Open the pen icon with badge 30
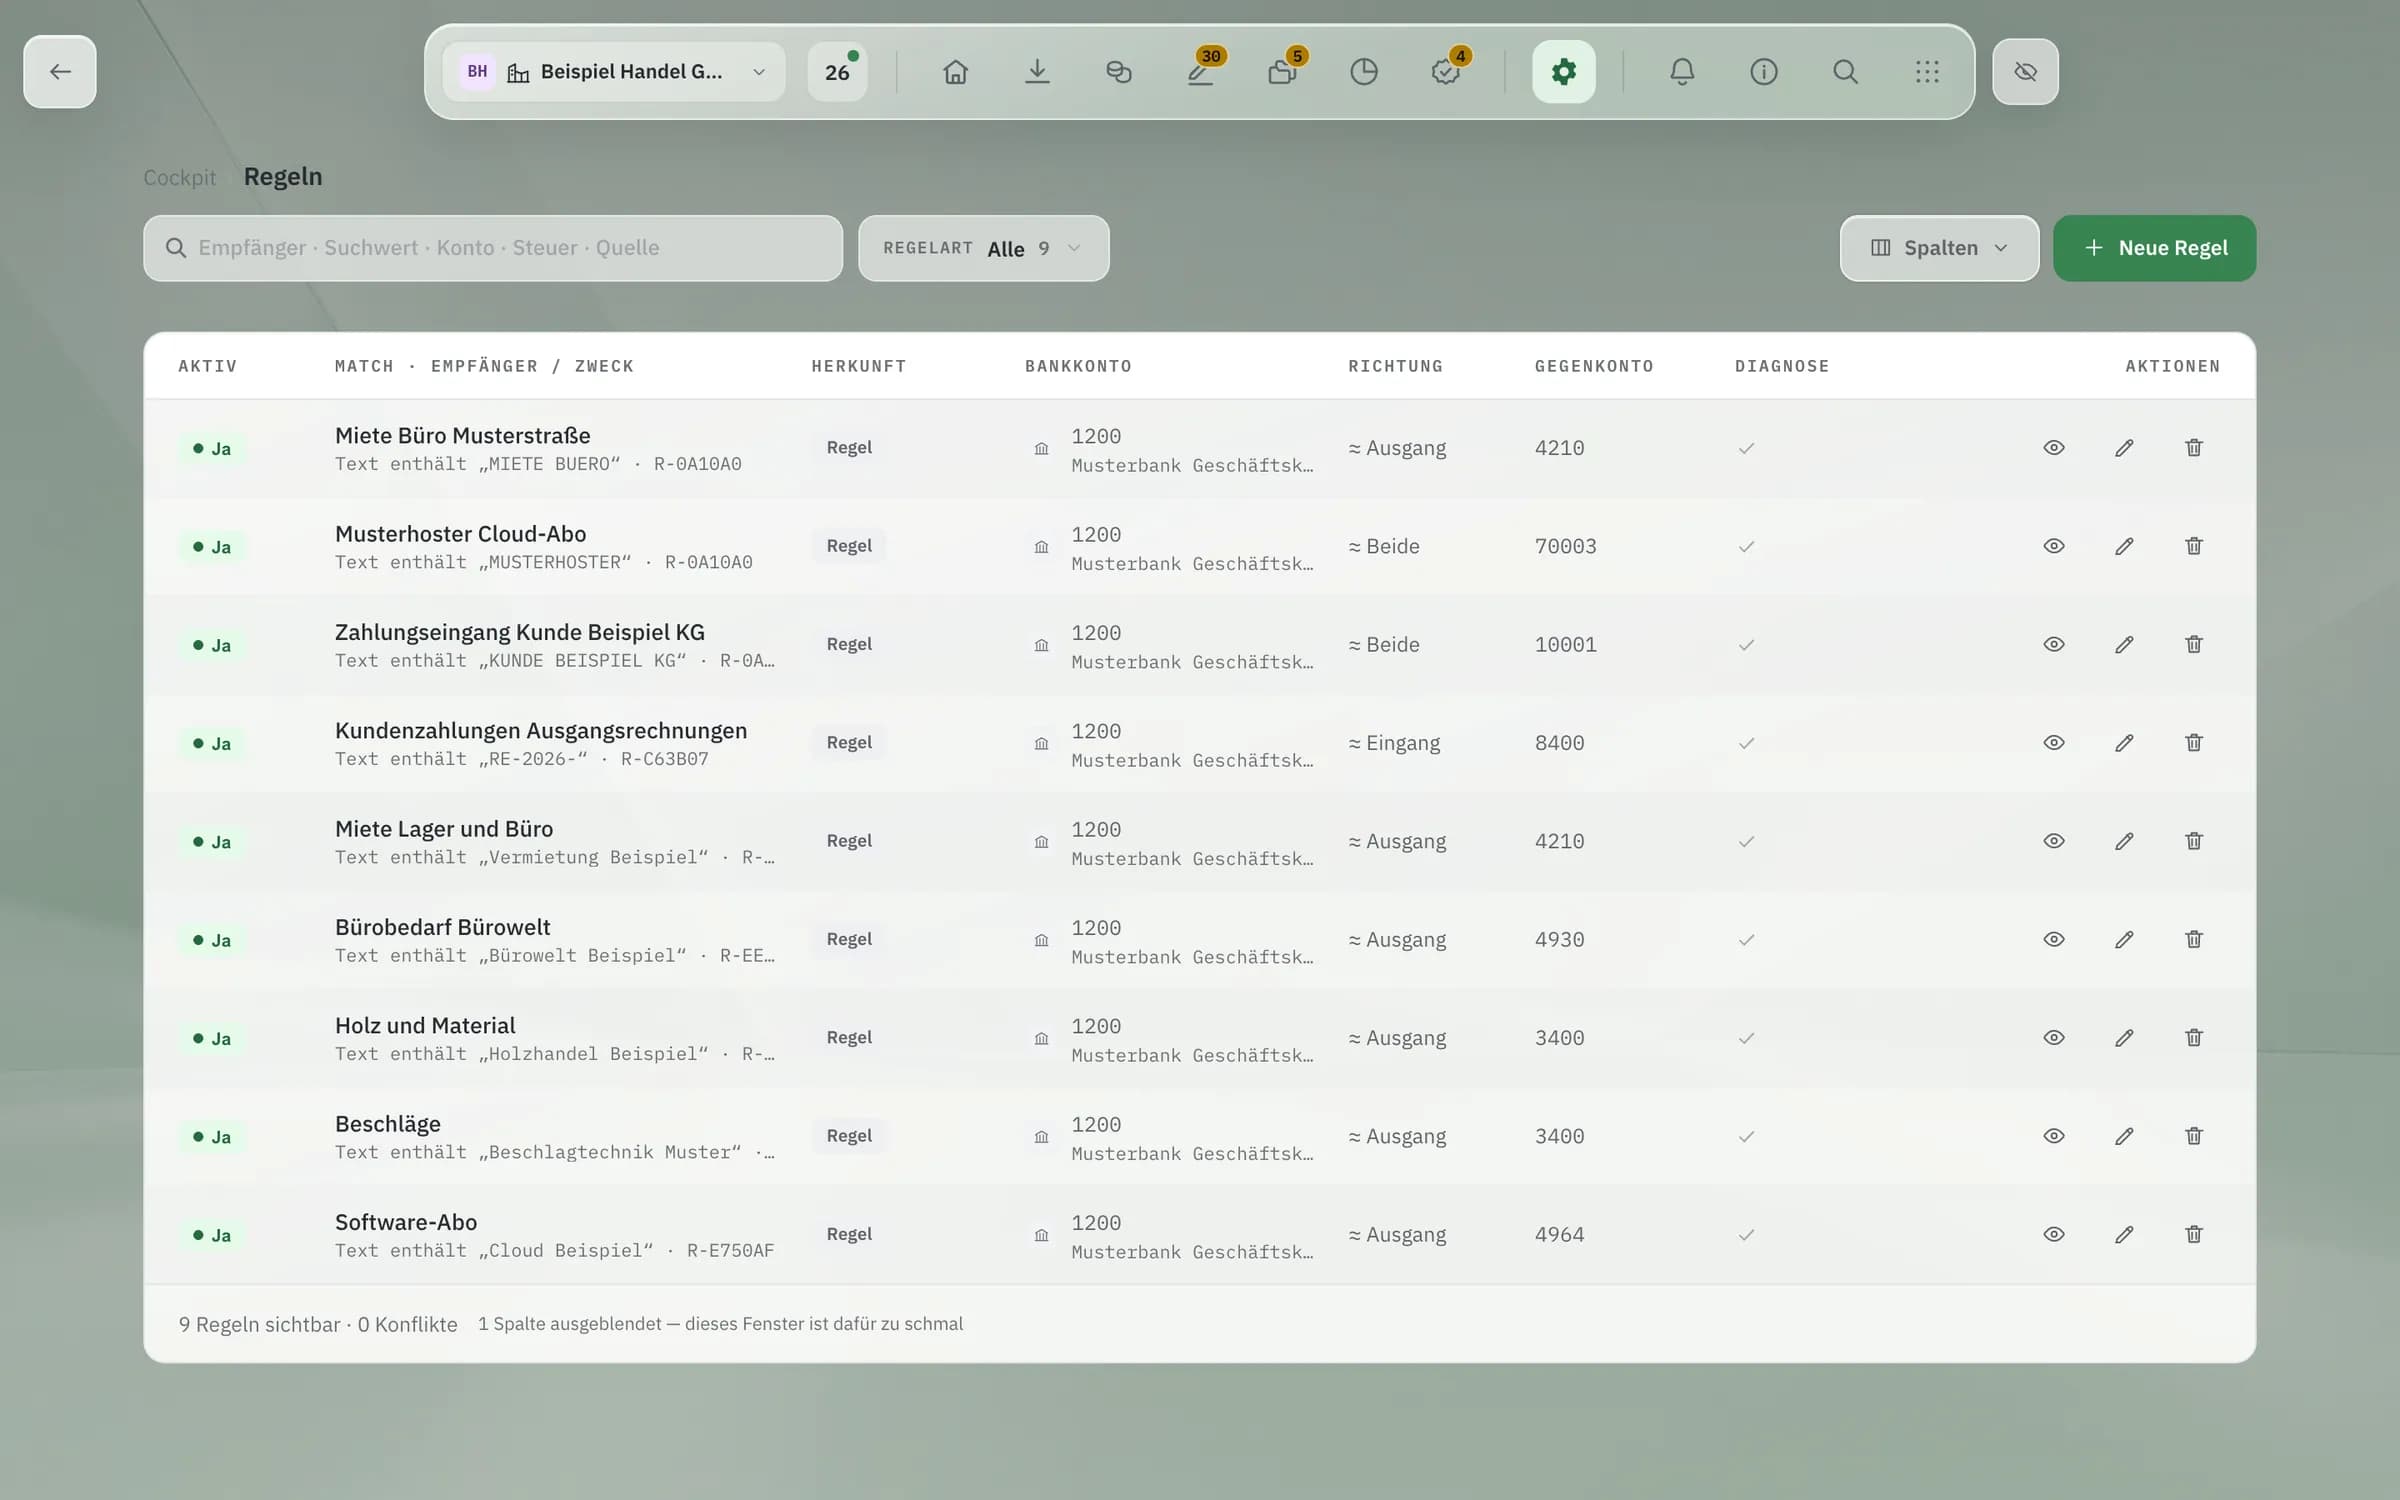This screenshot has height=1500, width=2400. pos(1200,72)
